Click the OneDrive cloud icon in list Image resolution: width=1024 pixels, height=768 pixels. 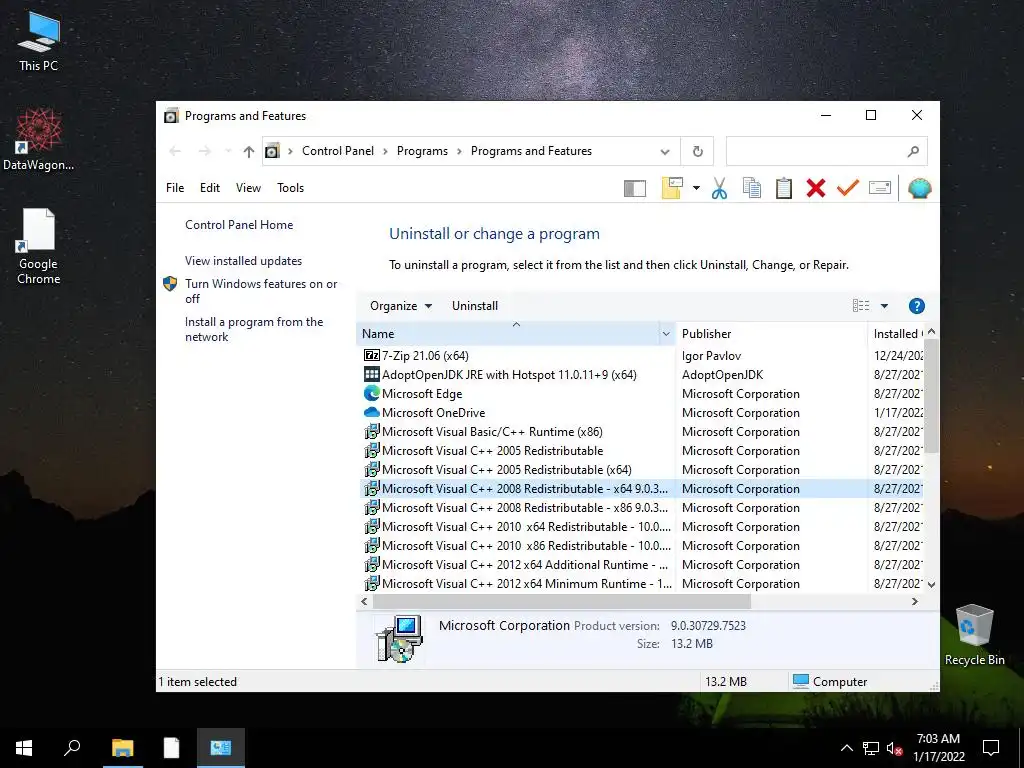(372, 413)
